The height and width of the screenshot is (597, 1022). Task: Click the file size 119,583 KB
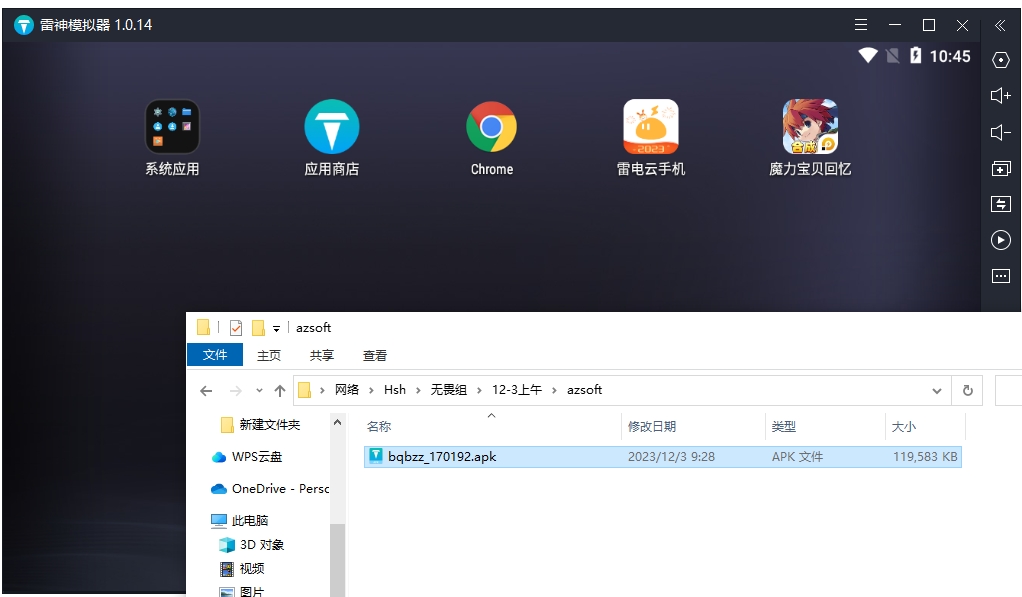[925, 457]
